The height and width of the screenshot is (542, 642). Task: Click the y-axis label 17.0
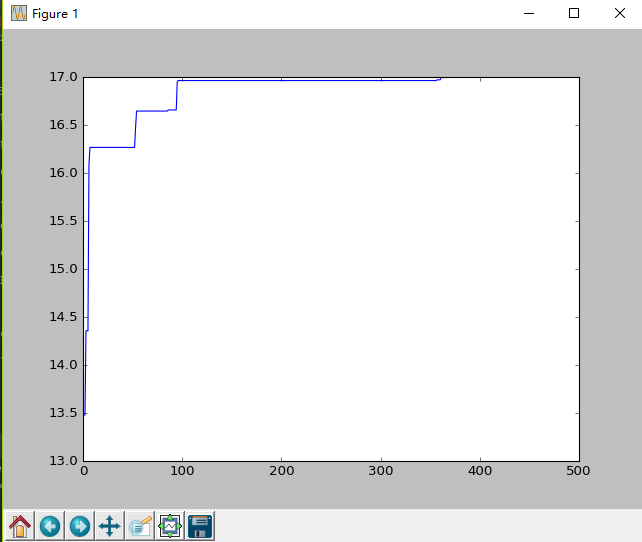pyautogui.click(x=63, y=77)
